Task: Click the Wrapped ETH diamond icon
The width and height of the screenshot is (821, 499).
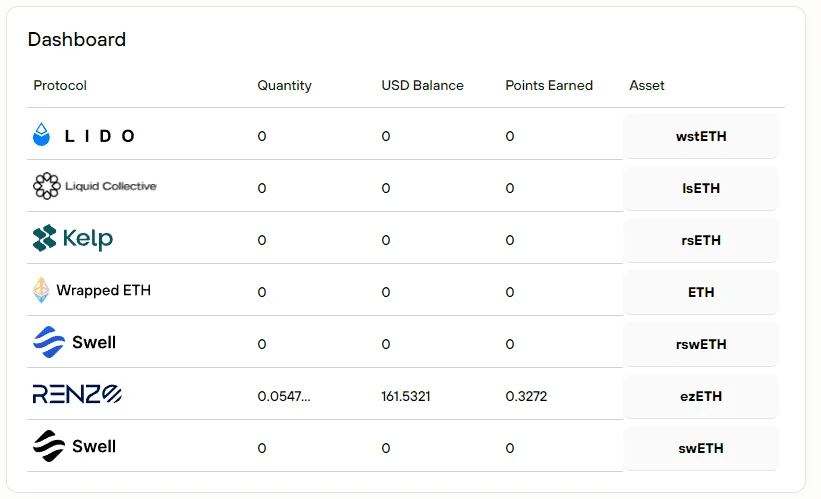Action: click(41, 290)
